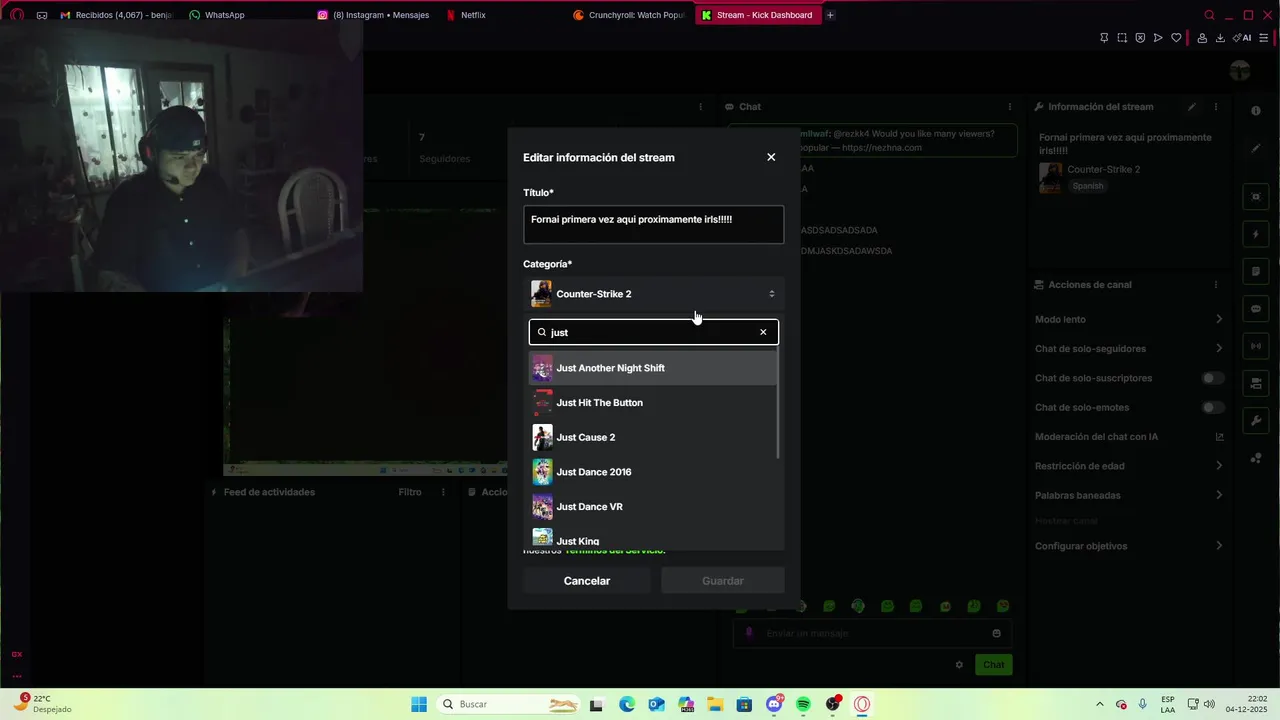The width and height of the screenshot is (1280, 720).
Task: Click the stream title text field
Action: click(653, 225)
